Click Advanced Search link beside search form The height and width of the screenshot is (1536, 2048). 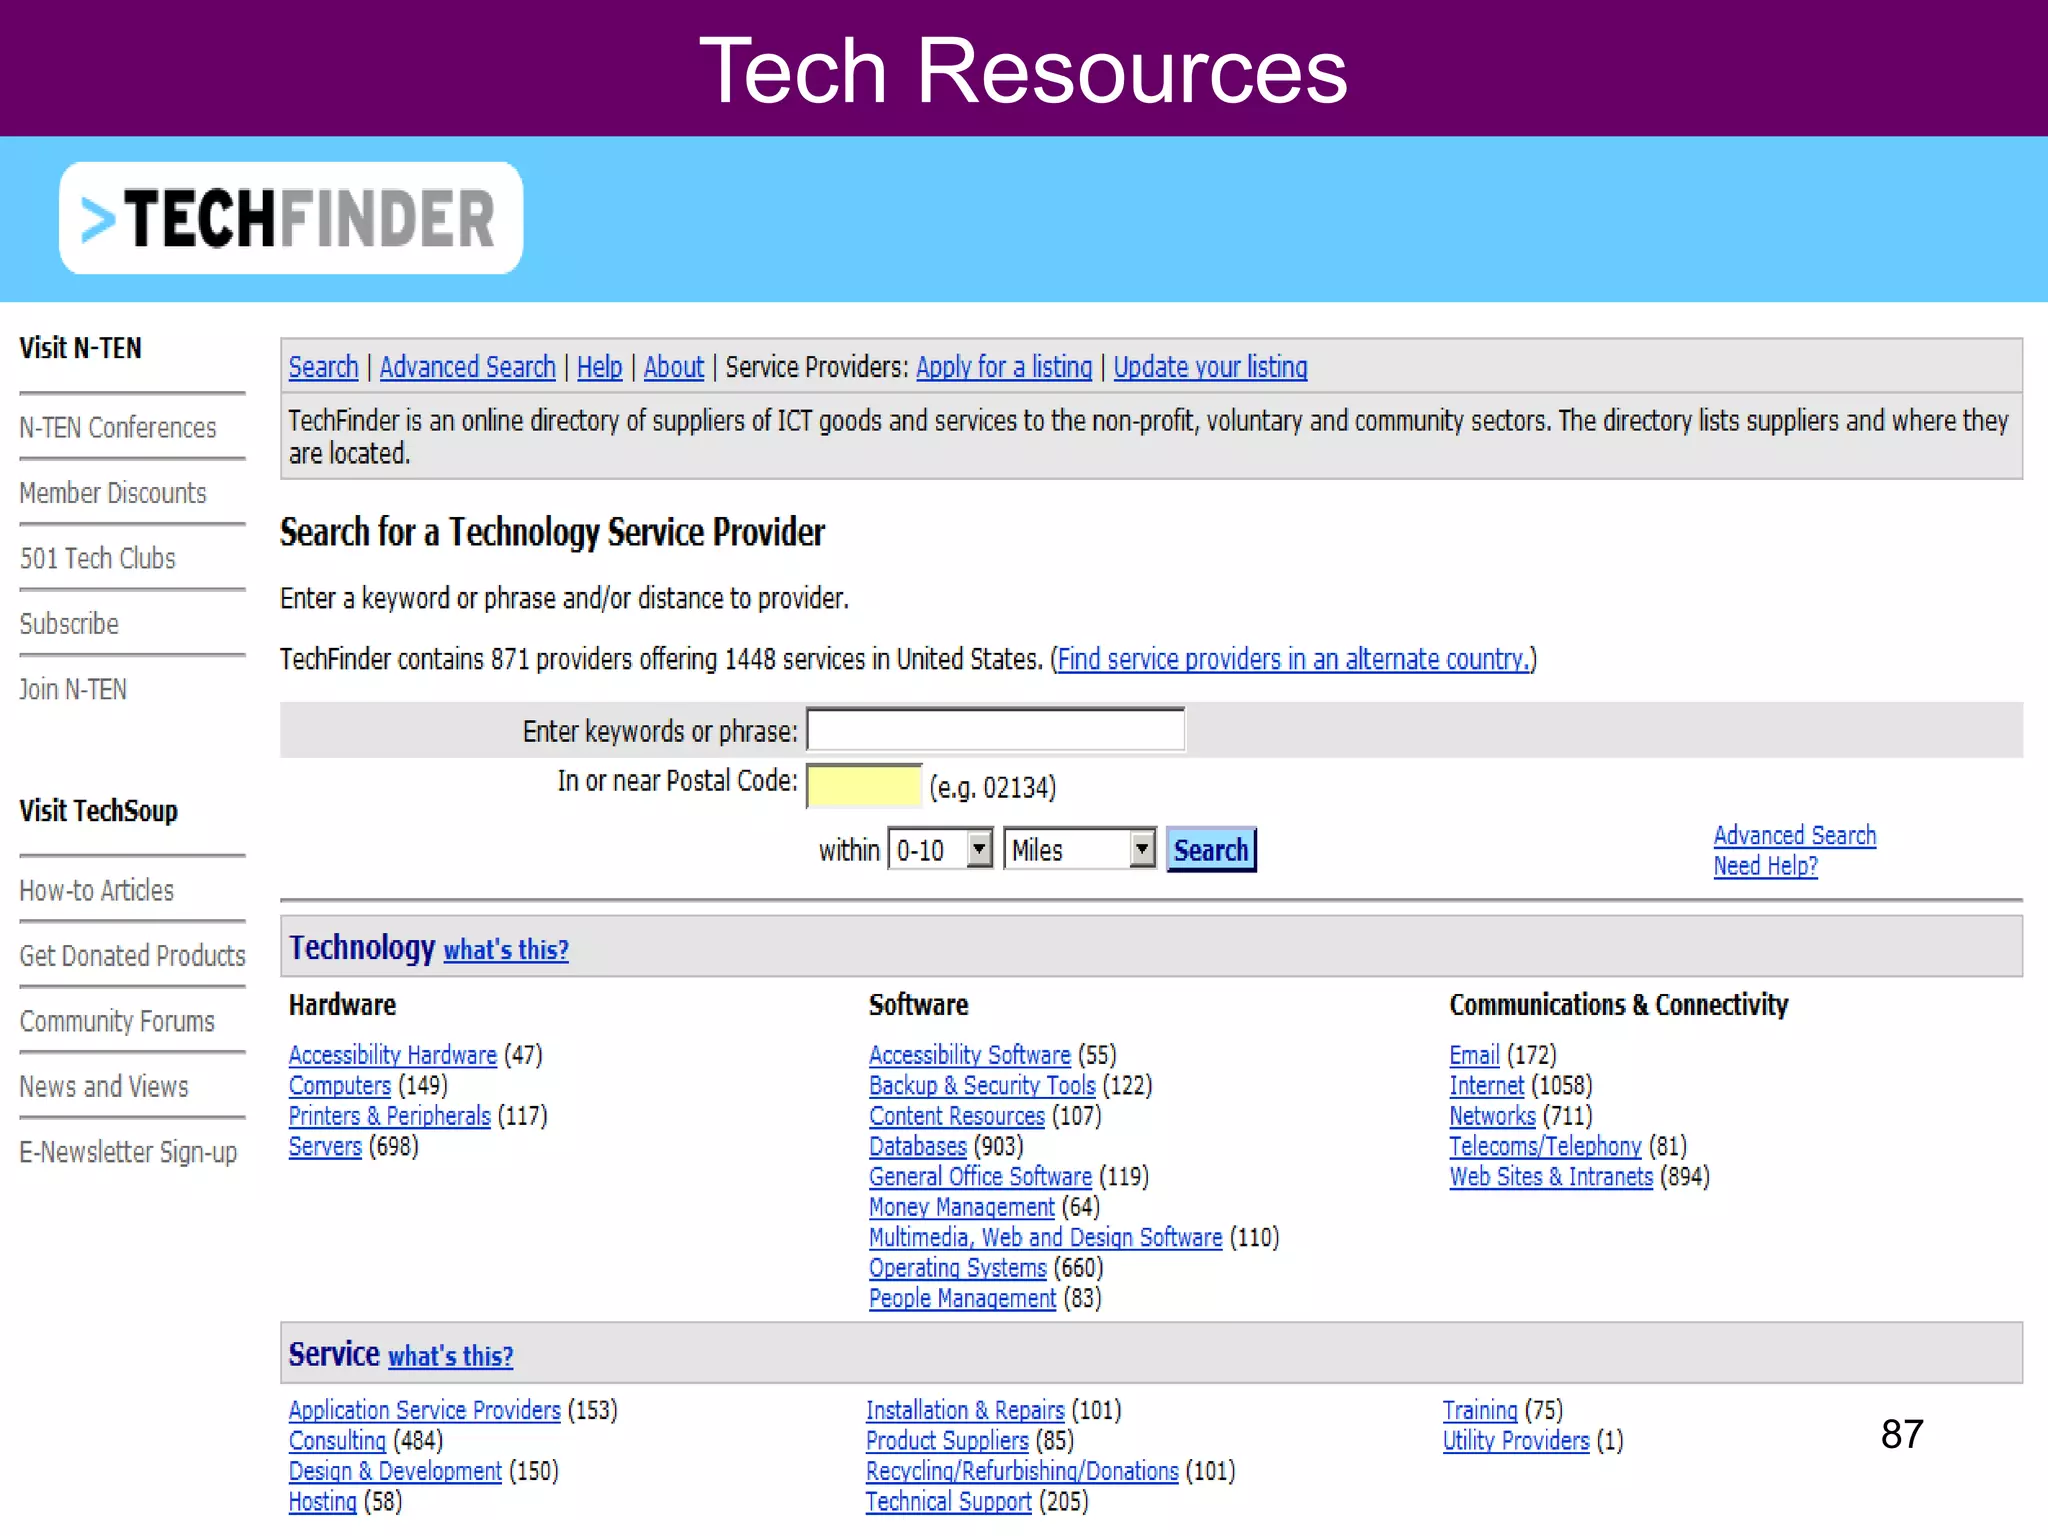pyautogui.click(x=1794, y=835)
